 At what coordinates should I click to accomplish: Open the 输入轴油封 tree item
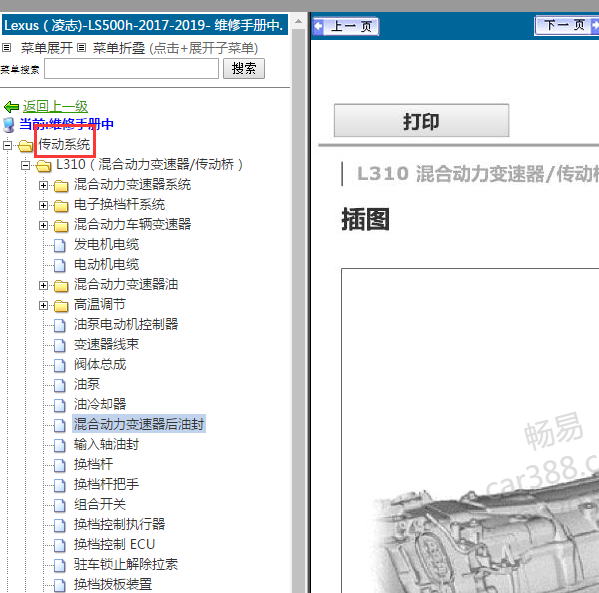(x=106, y=444)
